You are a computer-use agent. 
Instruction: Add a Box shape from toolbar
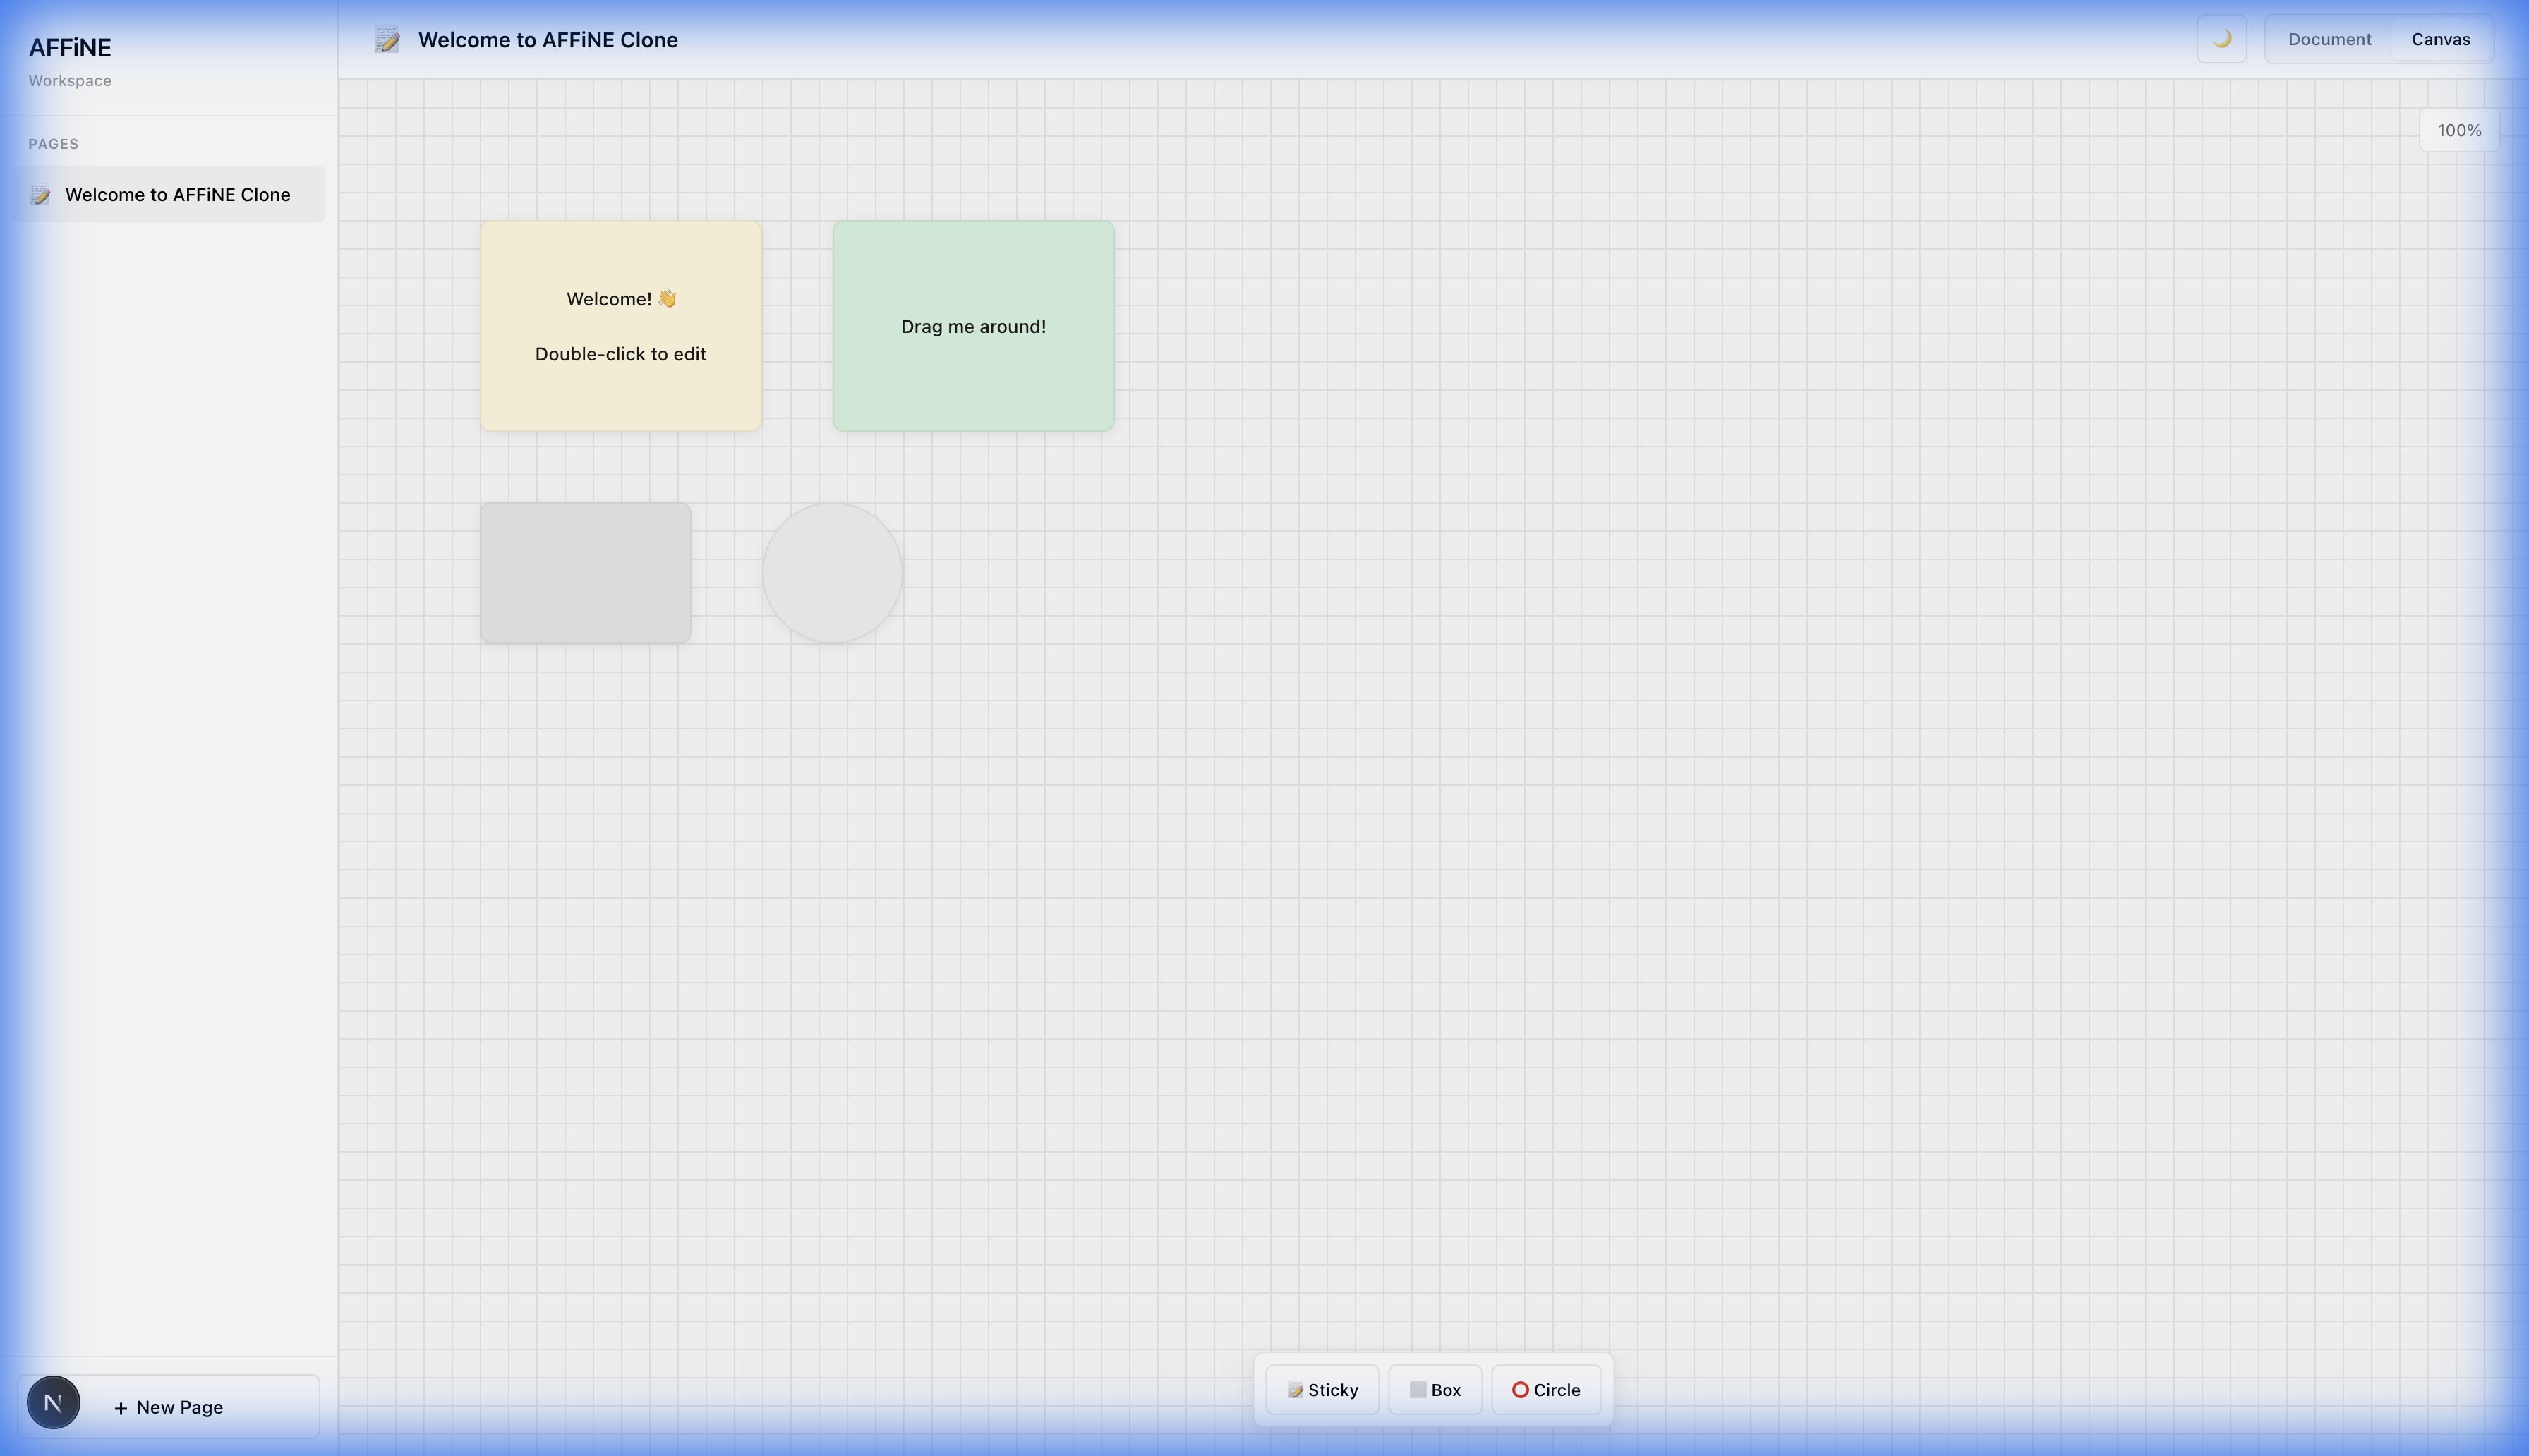[1435, 1390]
